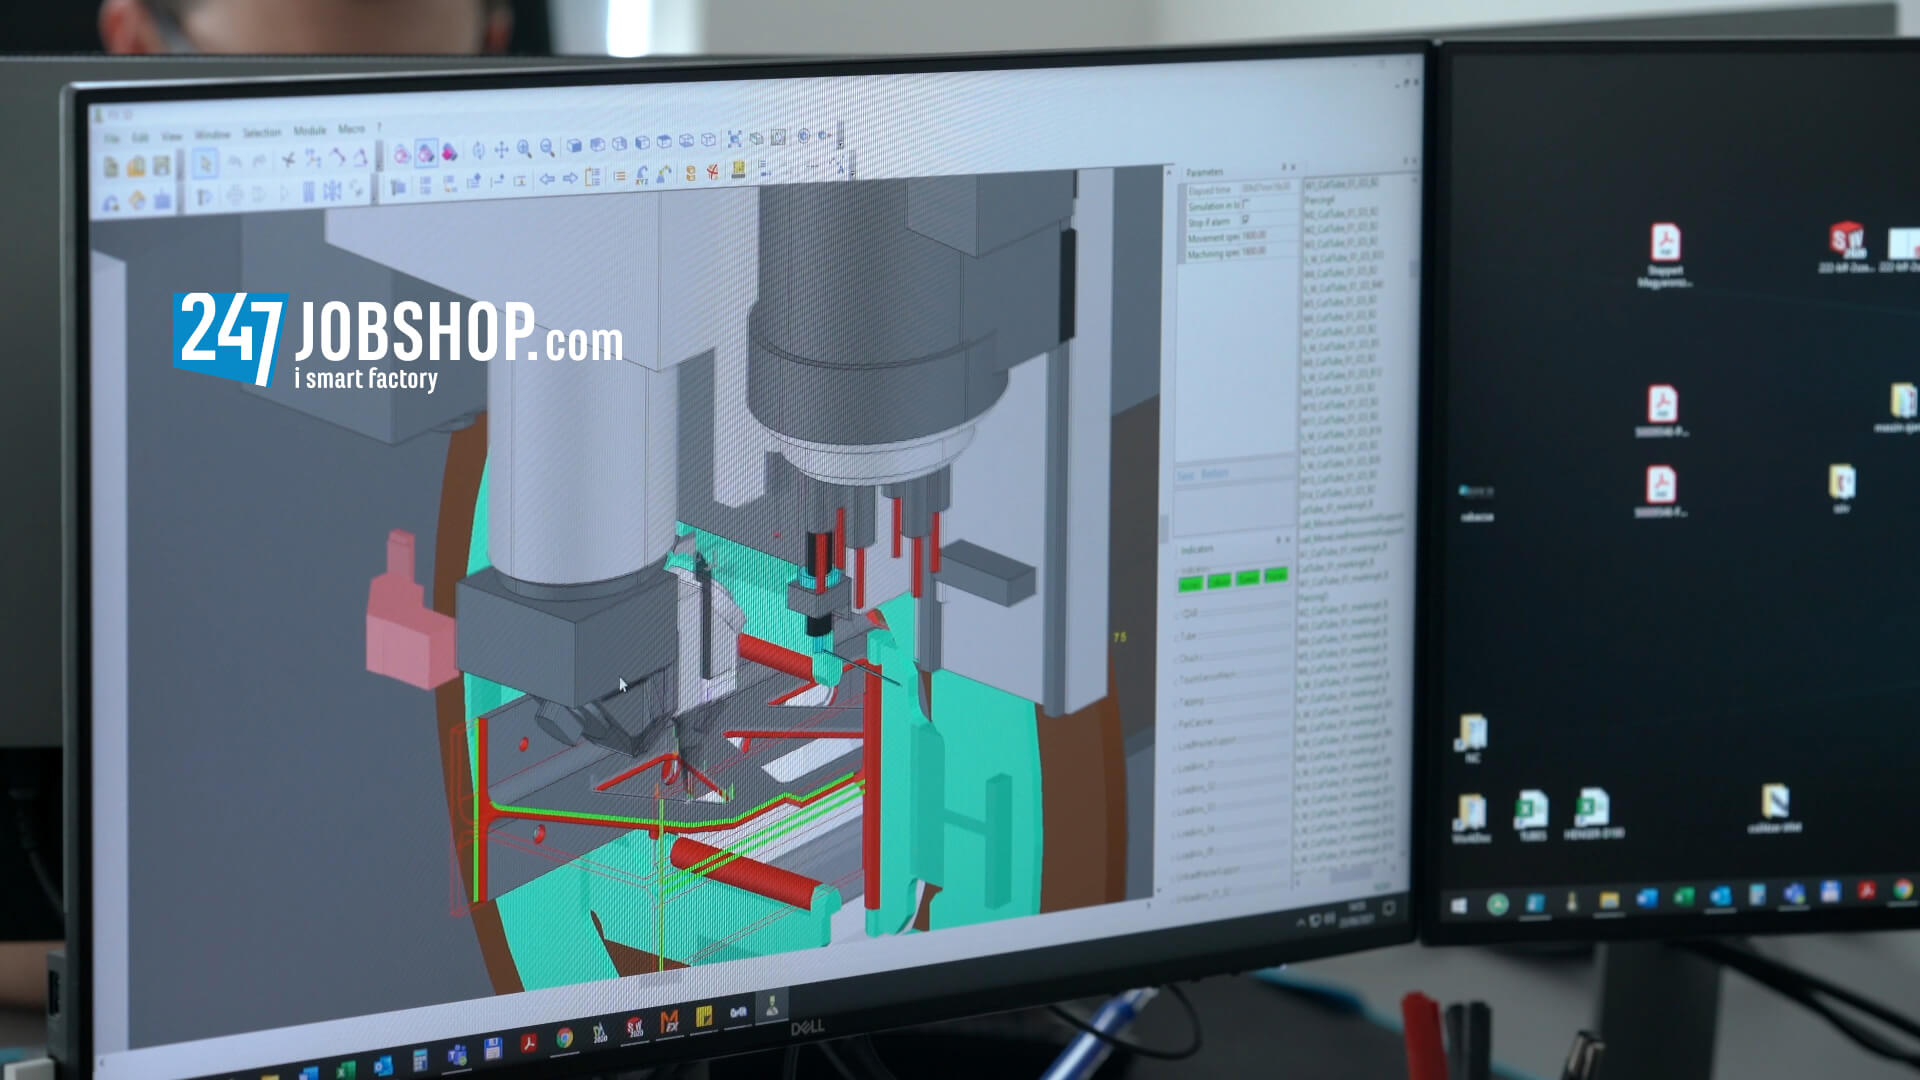Toggle the Simulation in loop checkbox
The width and height of the screenshot is (1920, 1080).
1246,203
